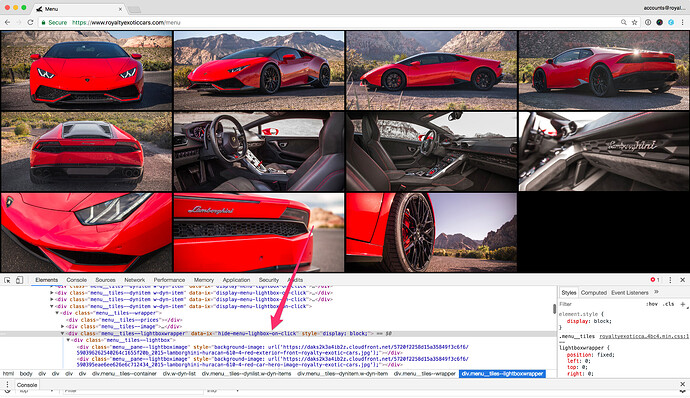690x398 pixels.
Task: Open DevTools three-dot customize menu
Action: [x=670, y=280]
